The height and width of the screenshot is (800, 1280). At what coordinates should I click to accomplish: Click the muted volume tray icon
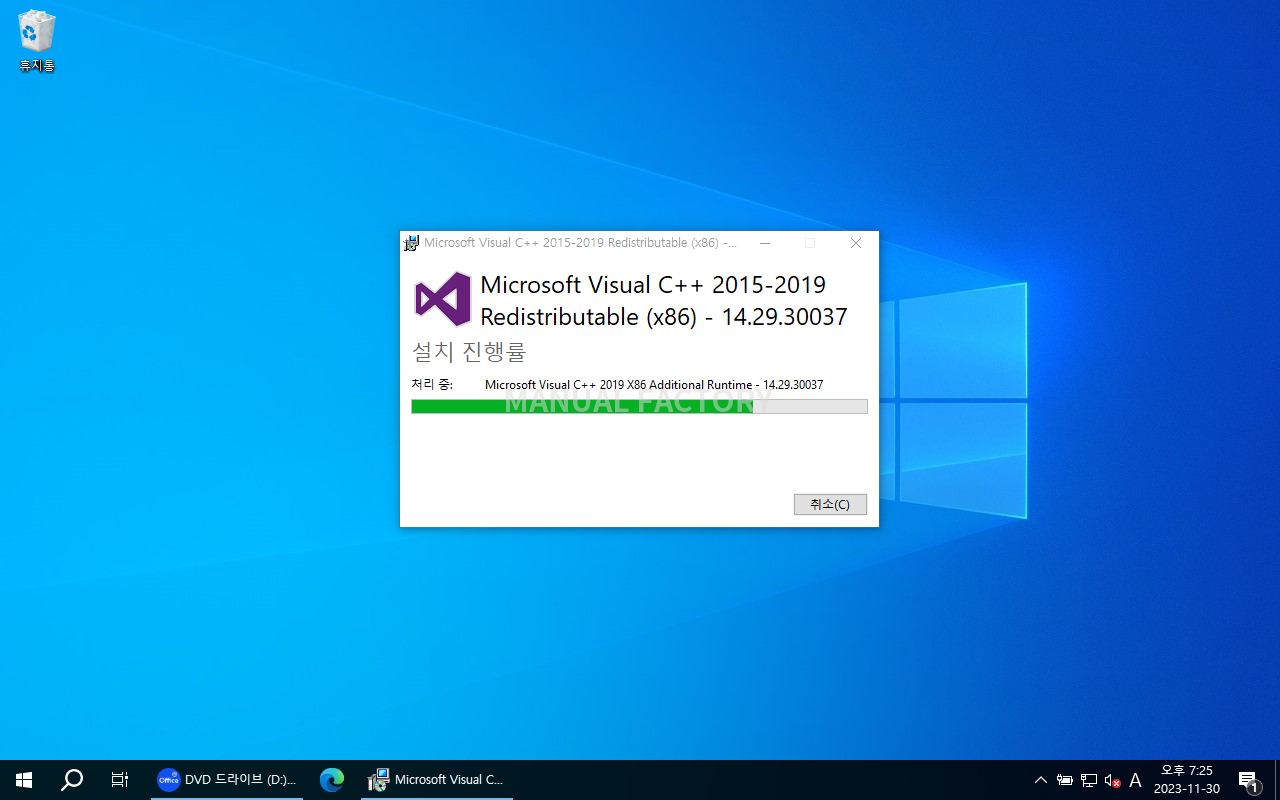coord(1112,780)
